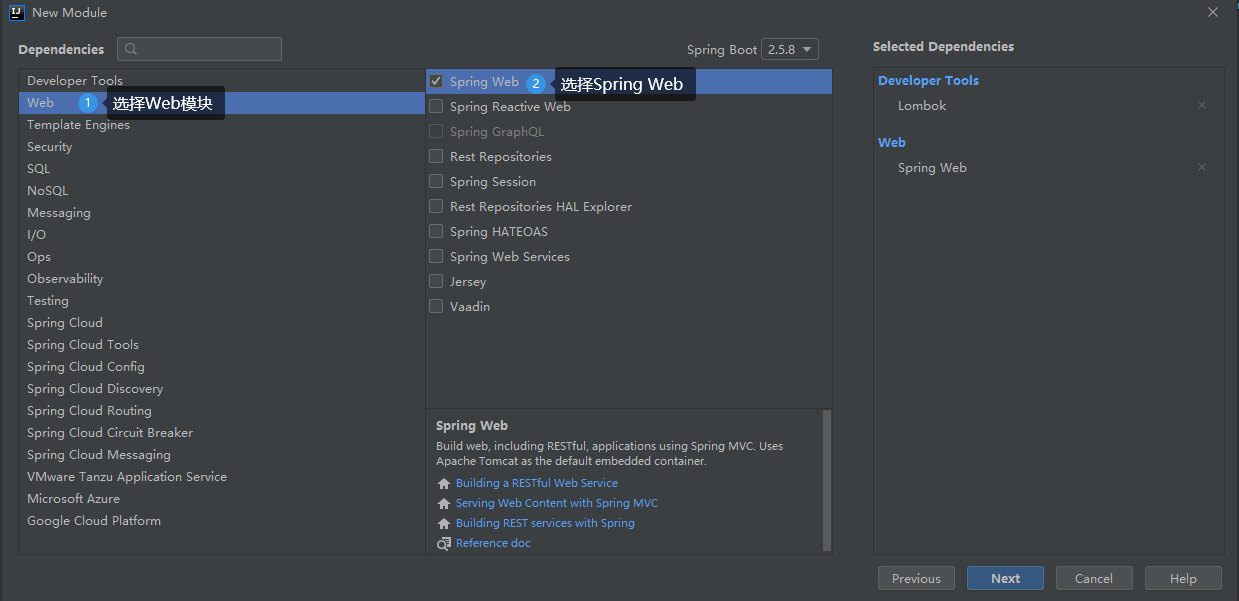Go back with the Previous button

coord(916,578)
